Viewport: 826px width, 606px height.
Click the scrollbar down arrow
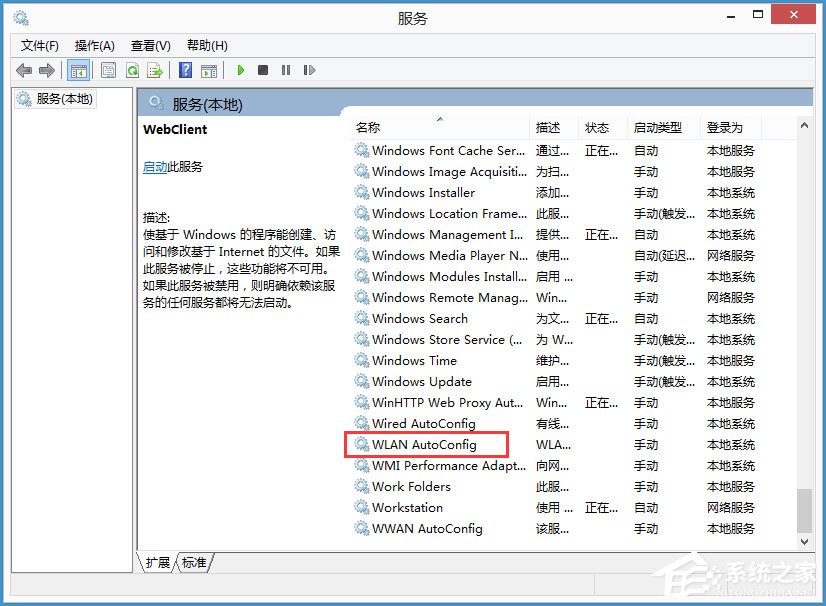tap(803, 541)
